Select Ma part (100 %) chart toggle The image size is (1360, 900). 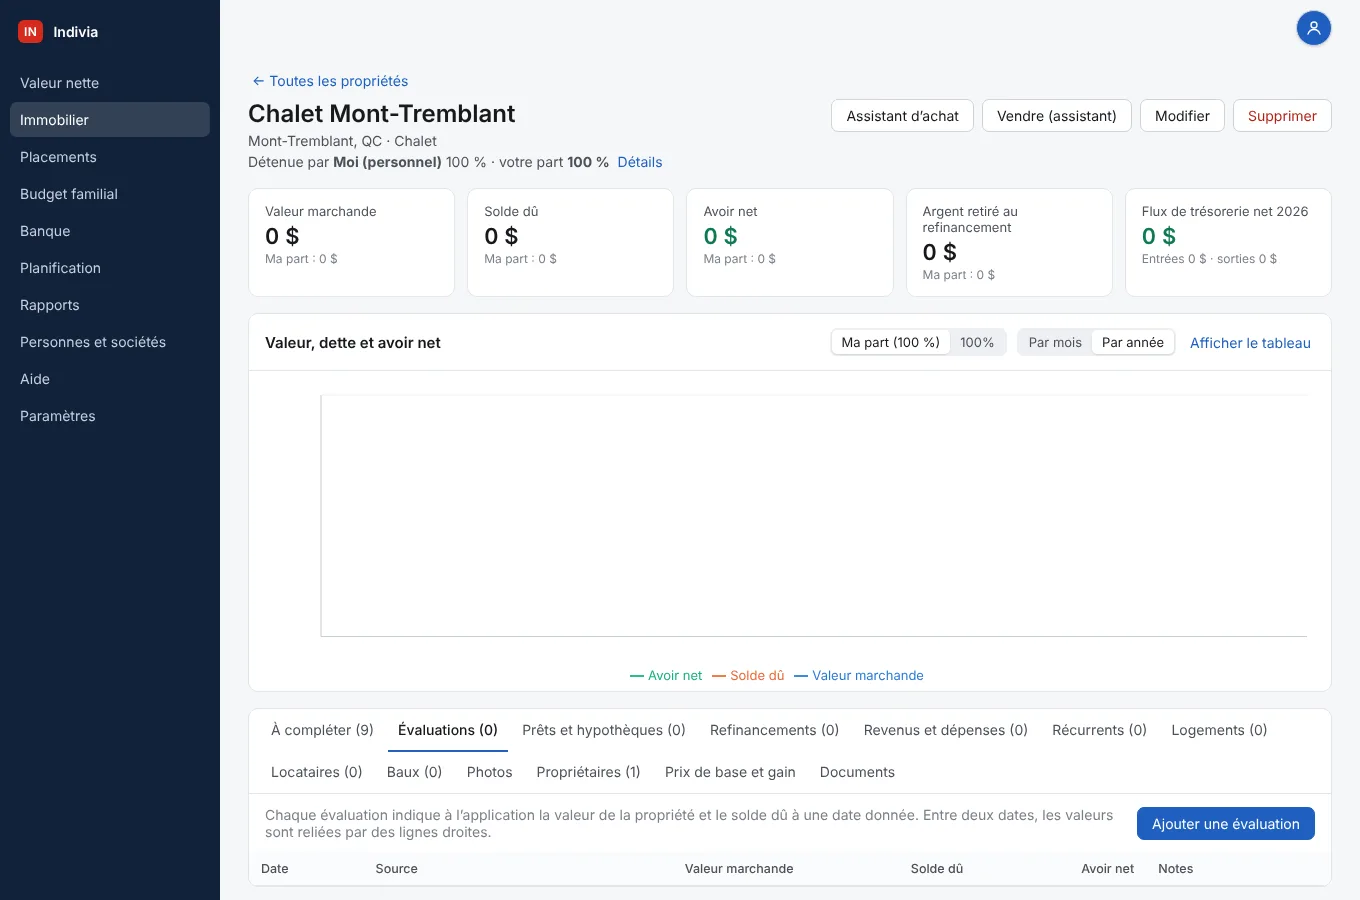pyautogui.click(x=890, y=342)
